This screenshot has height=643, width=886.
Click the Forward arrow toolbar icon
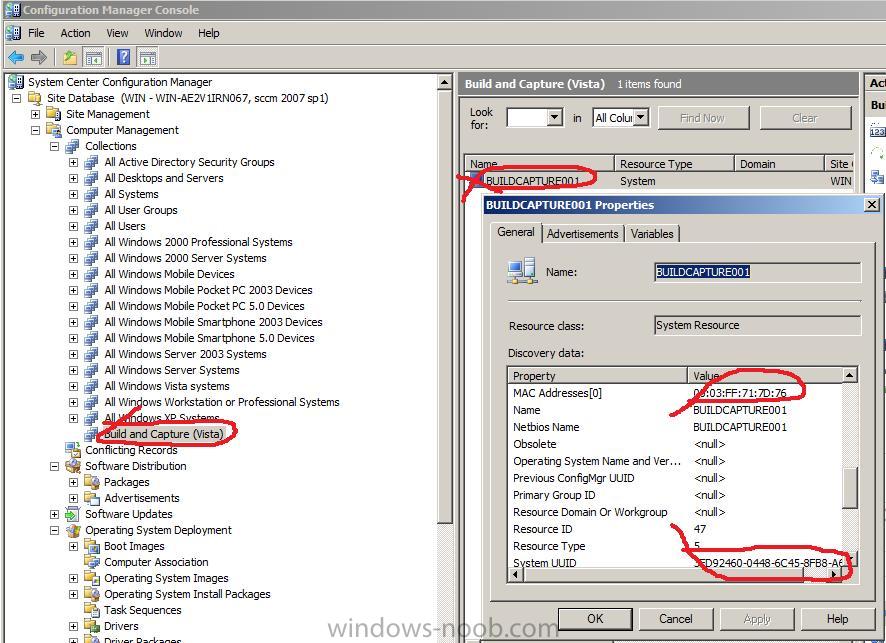click(38, 57)
